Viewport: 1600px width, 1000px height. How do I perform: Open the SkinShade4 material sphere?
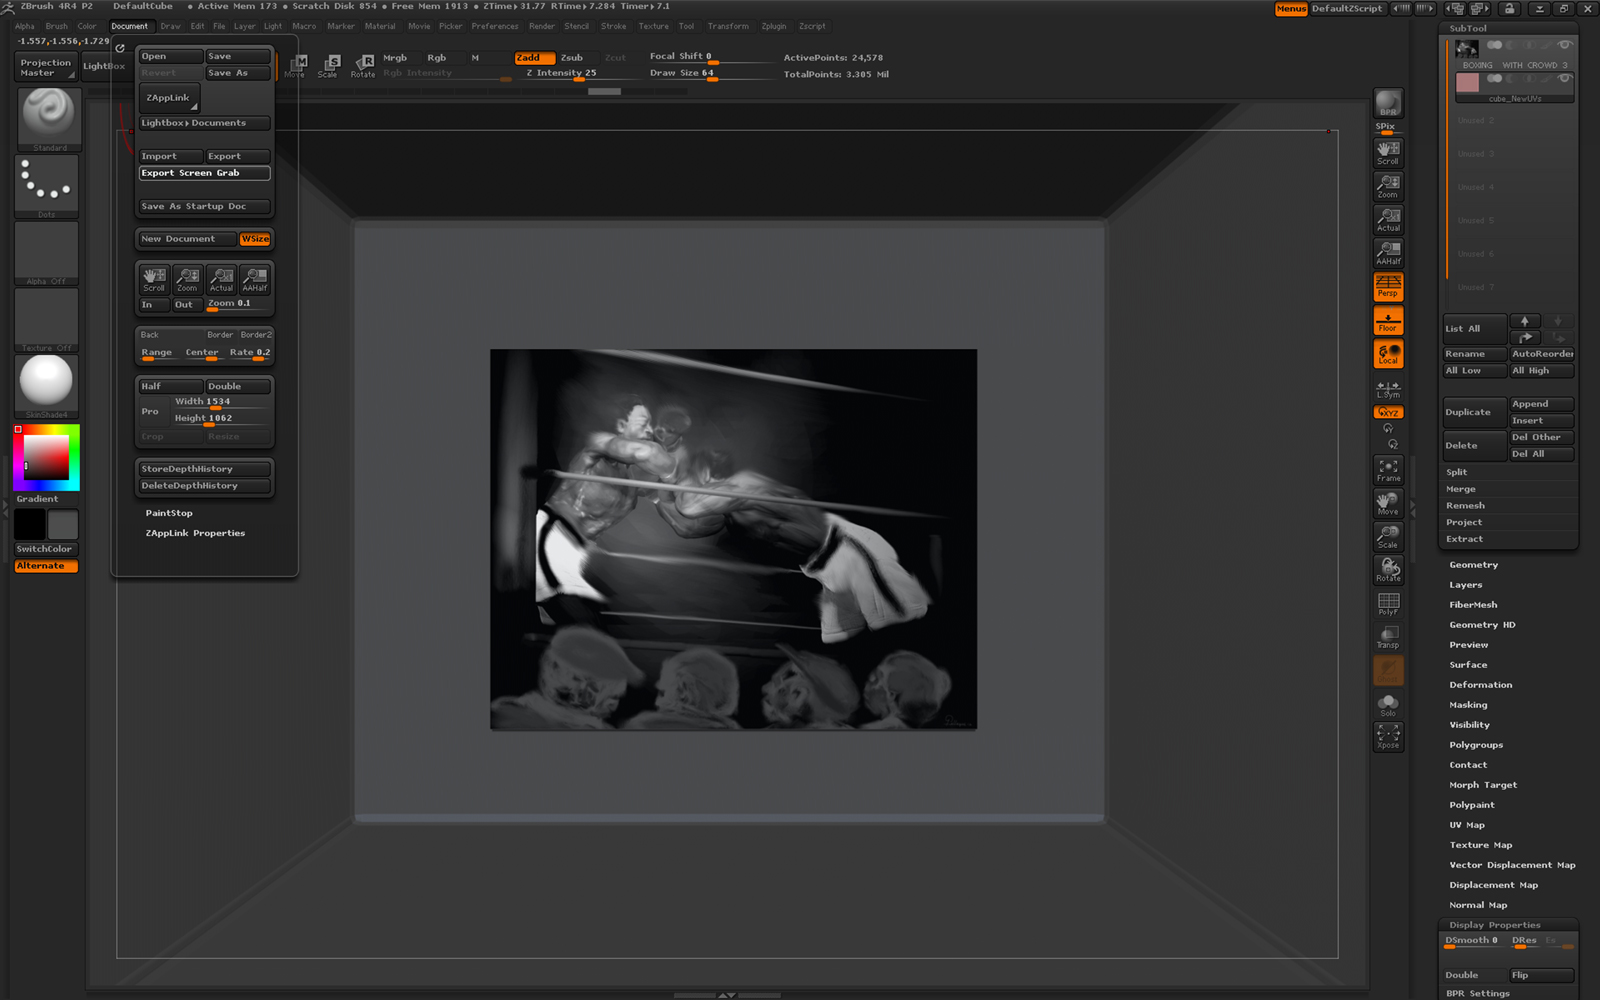point(47,386)
